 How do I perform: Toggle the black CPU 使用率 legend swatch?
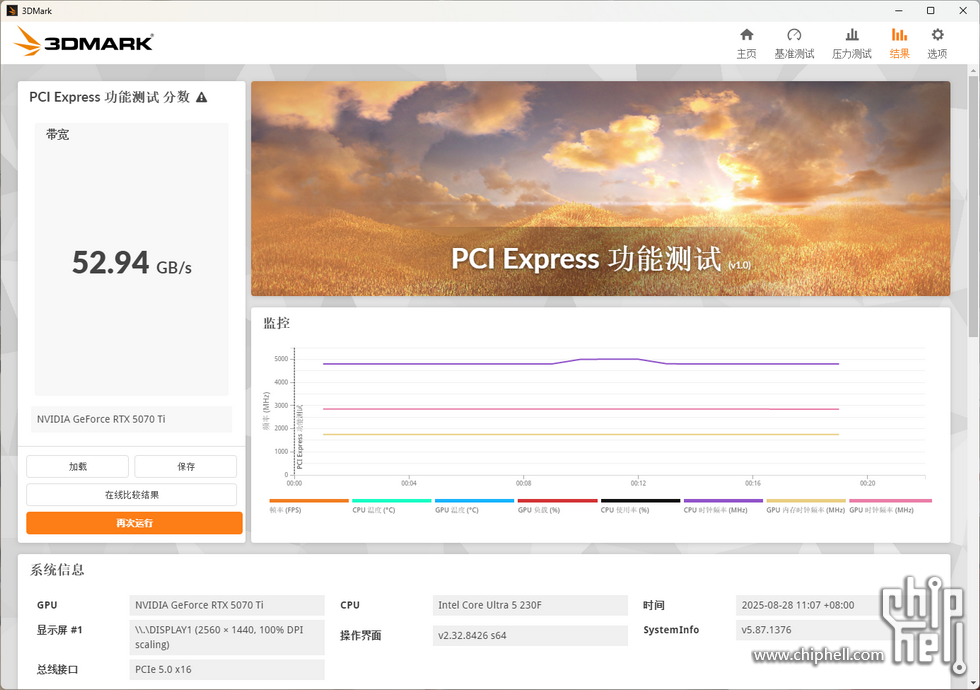640,501
